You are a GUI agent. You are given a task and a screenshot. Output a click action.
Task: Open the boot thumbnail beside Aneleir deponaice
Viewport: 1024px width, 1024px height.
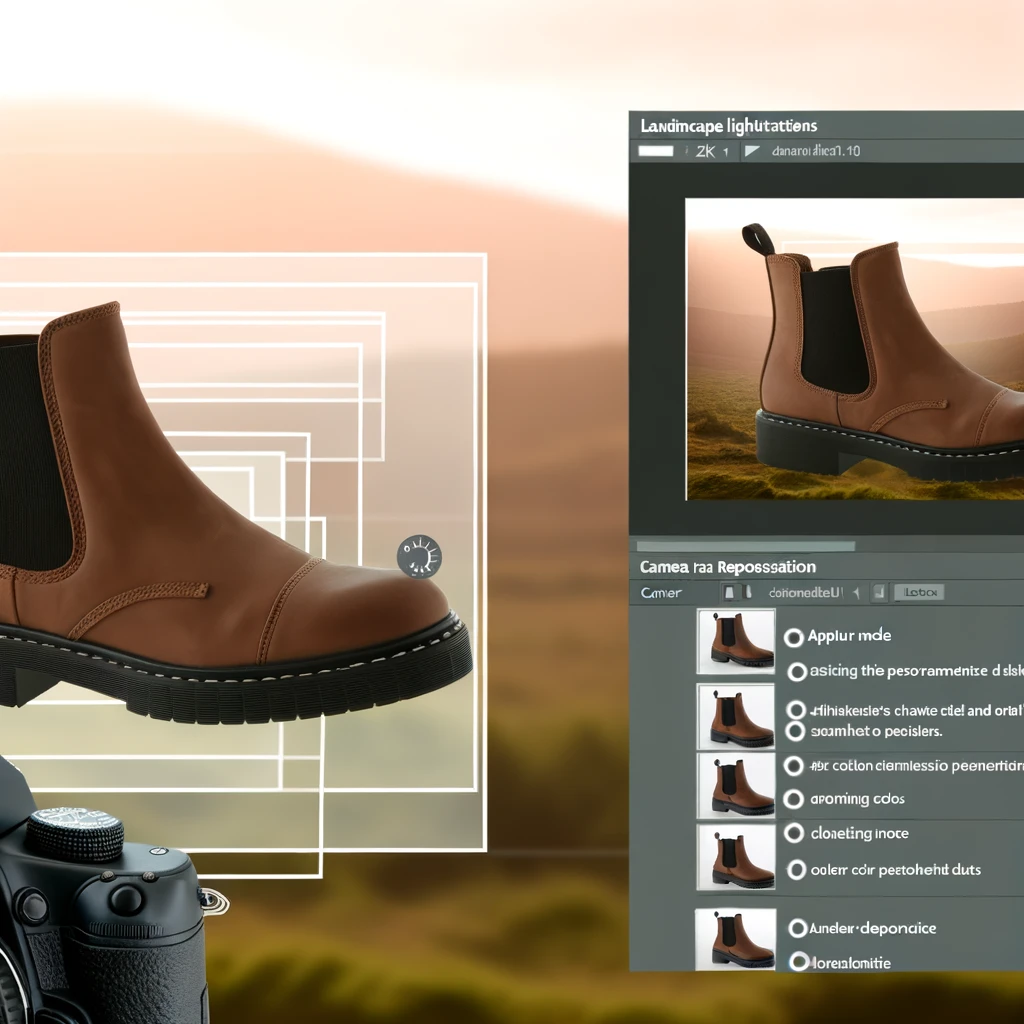(x=736, y=939)
